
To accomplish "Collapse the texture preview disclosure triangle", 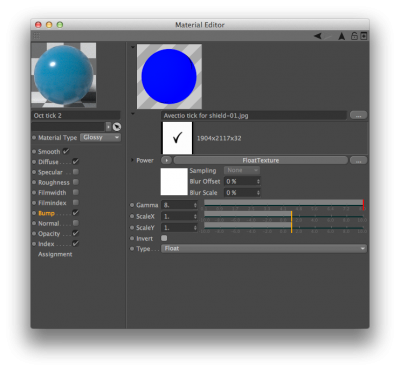I will point(133,47).
